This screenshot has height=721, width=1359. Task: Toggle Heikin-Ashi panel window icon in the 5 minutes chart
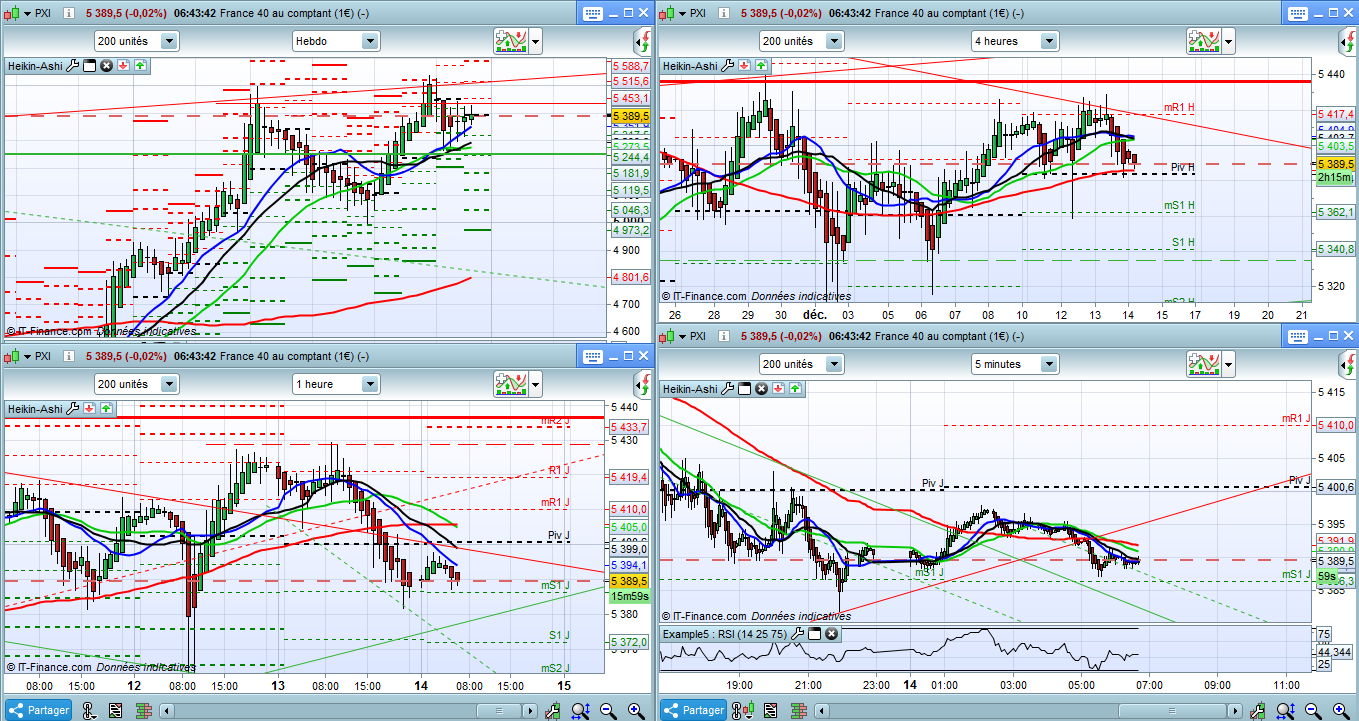tap(744, 388)
